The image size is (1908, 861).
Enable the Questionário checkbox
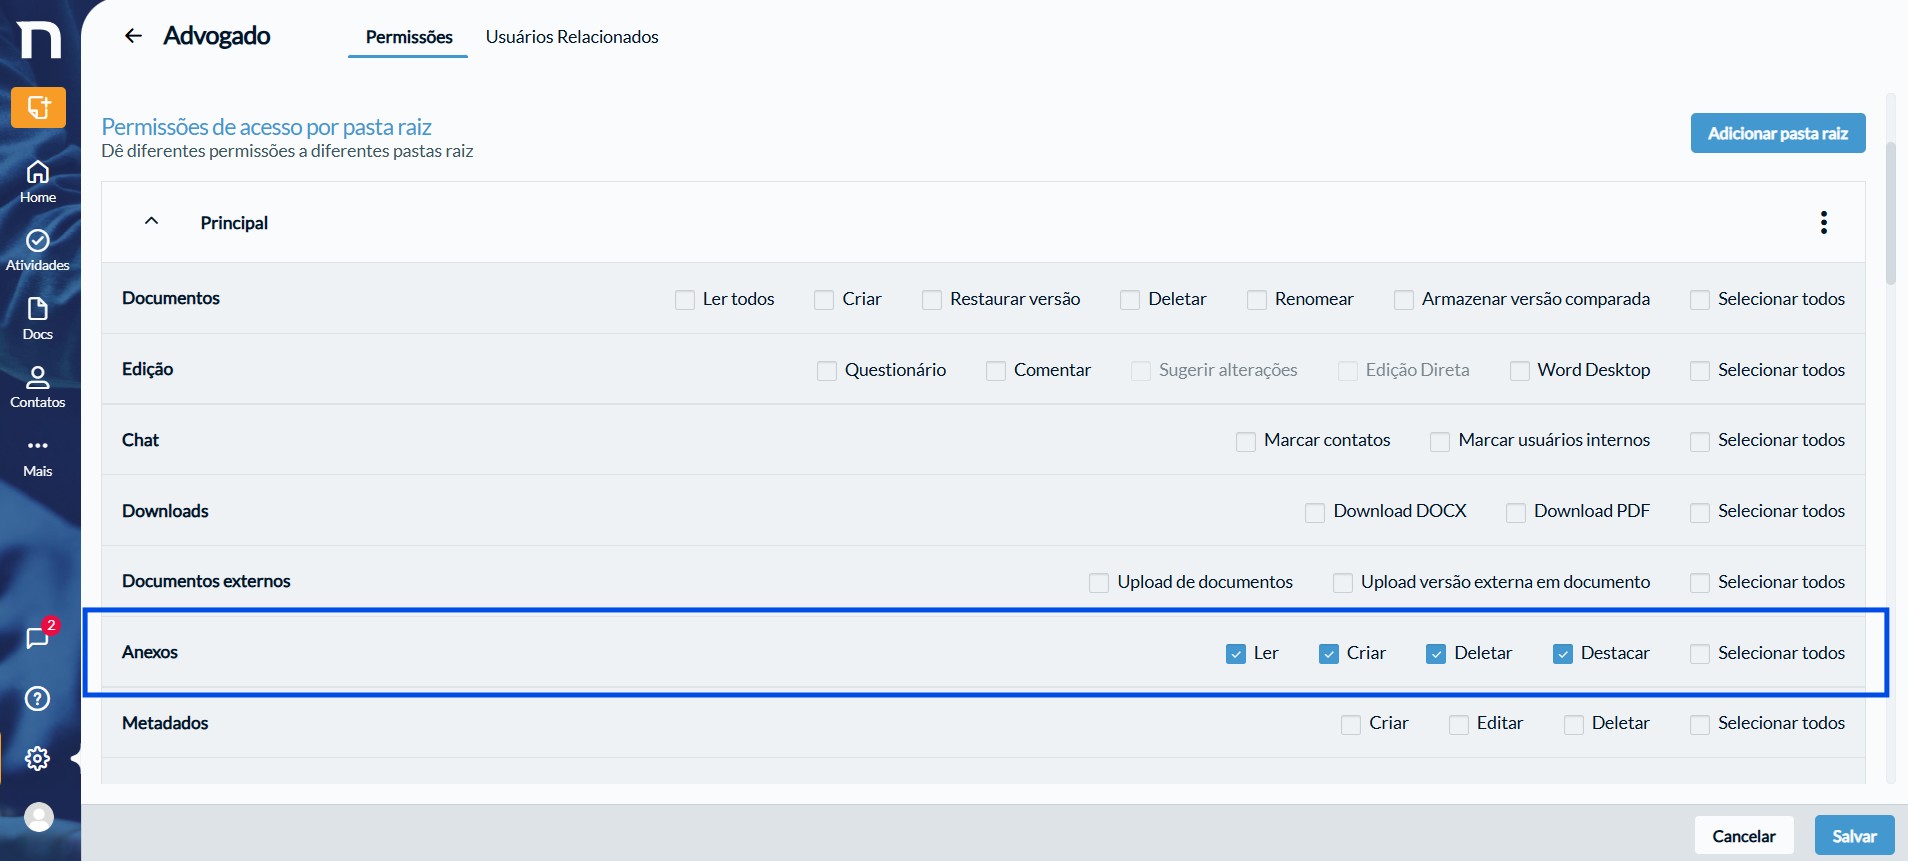tap(827, 371)
